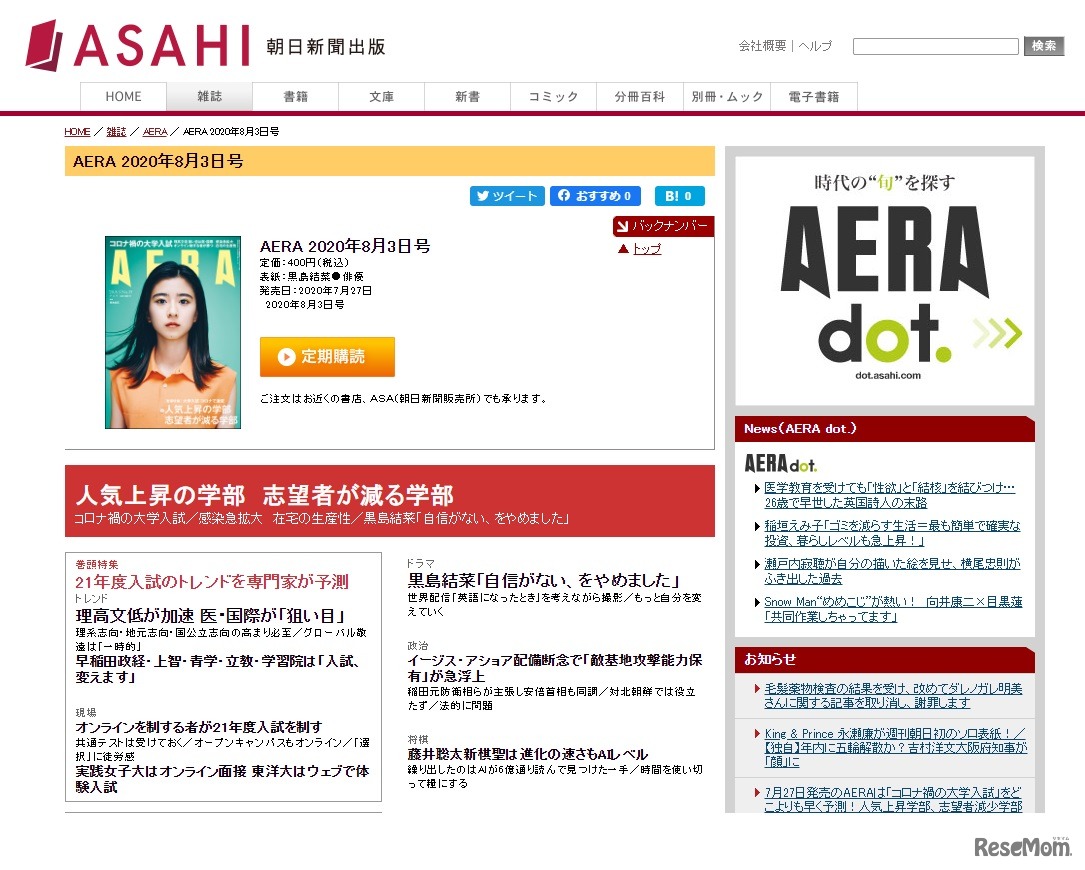Select コミック in the navigation bar
The width and height of the screenshot is (1085, 870).
pyautogui.click(x=553, y=97)
